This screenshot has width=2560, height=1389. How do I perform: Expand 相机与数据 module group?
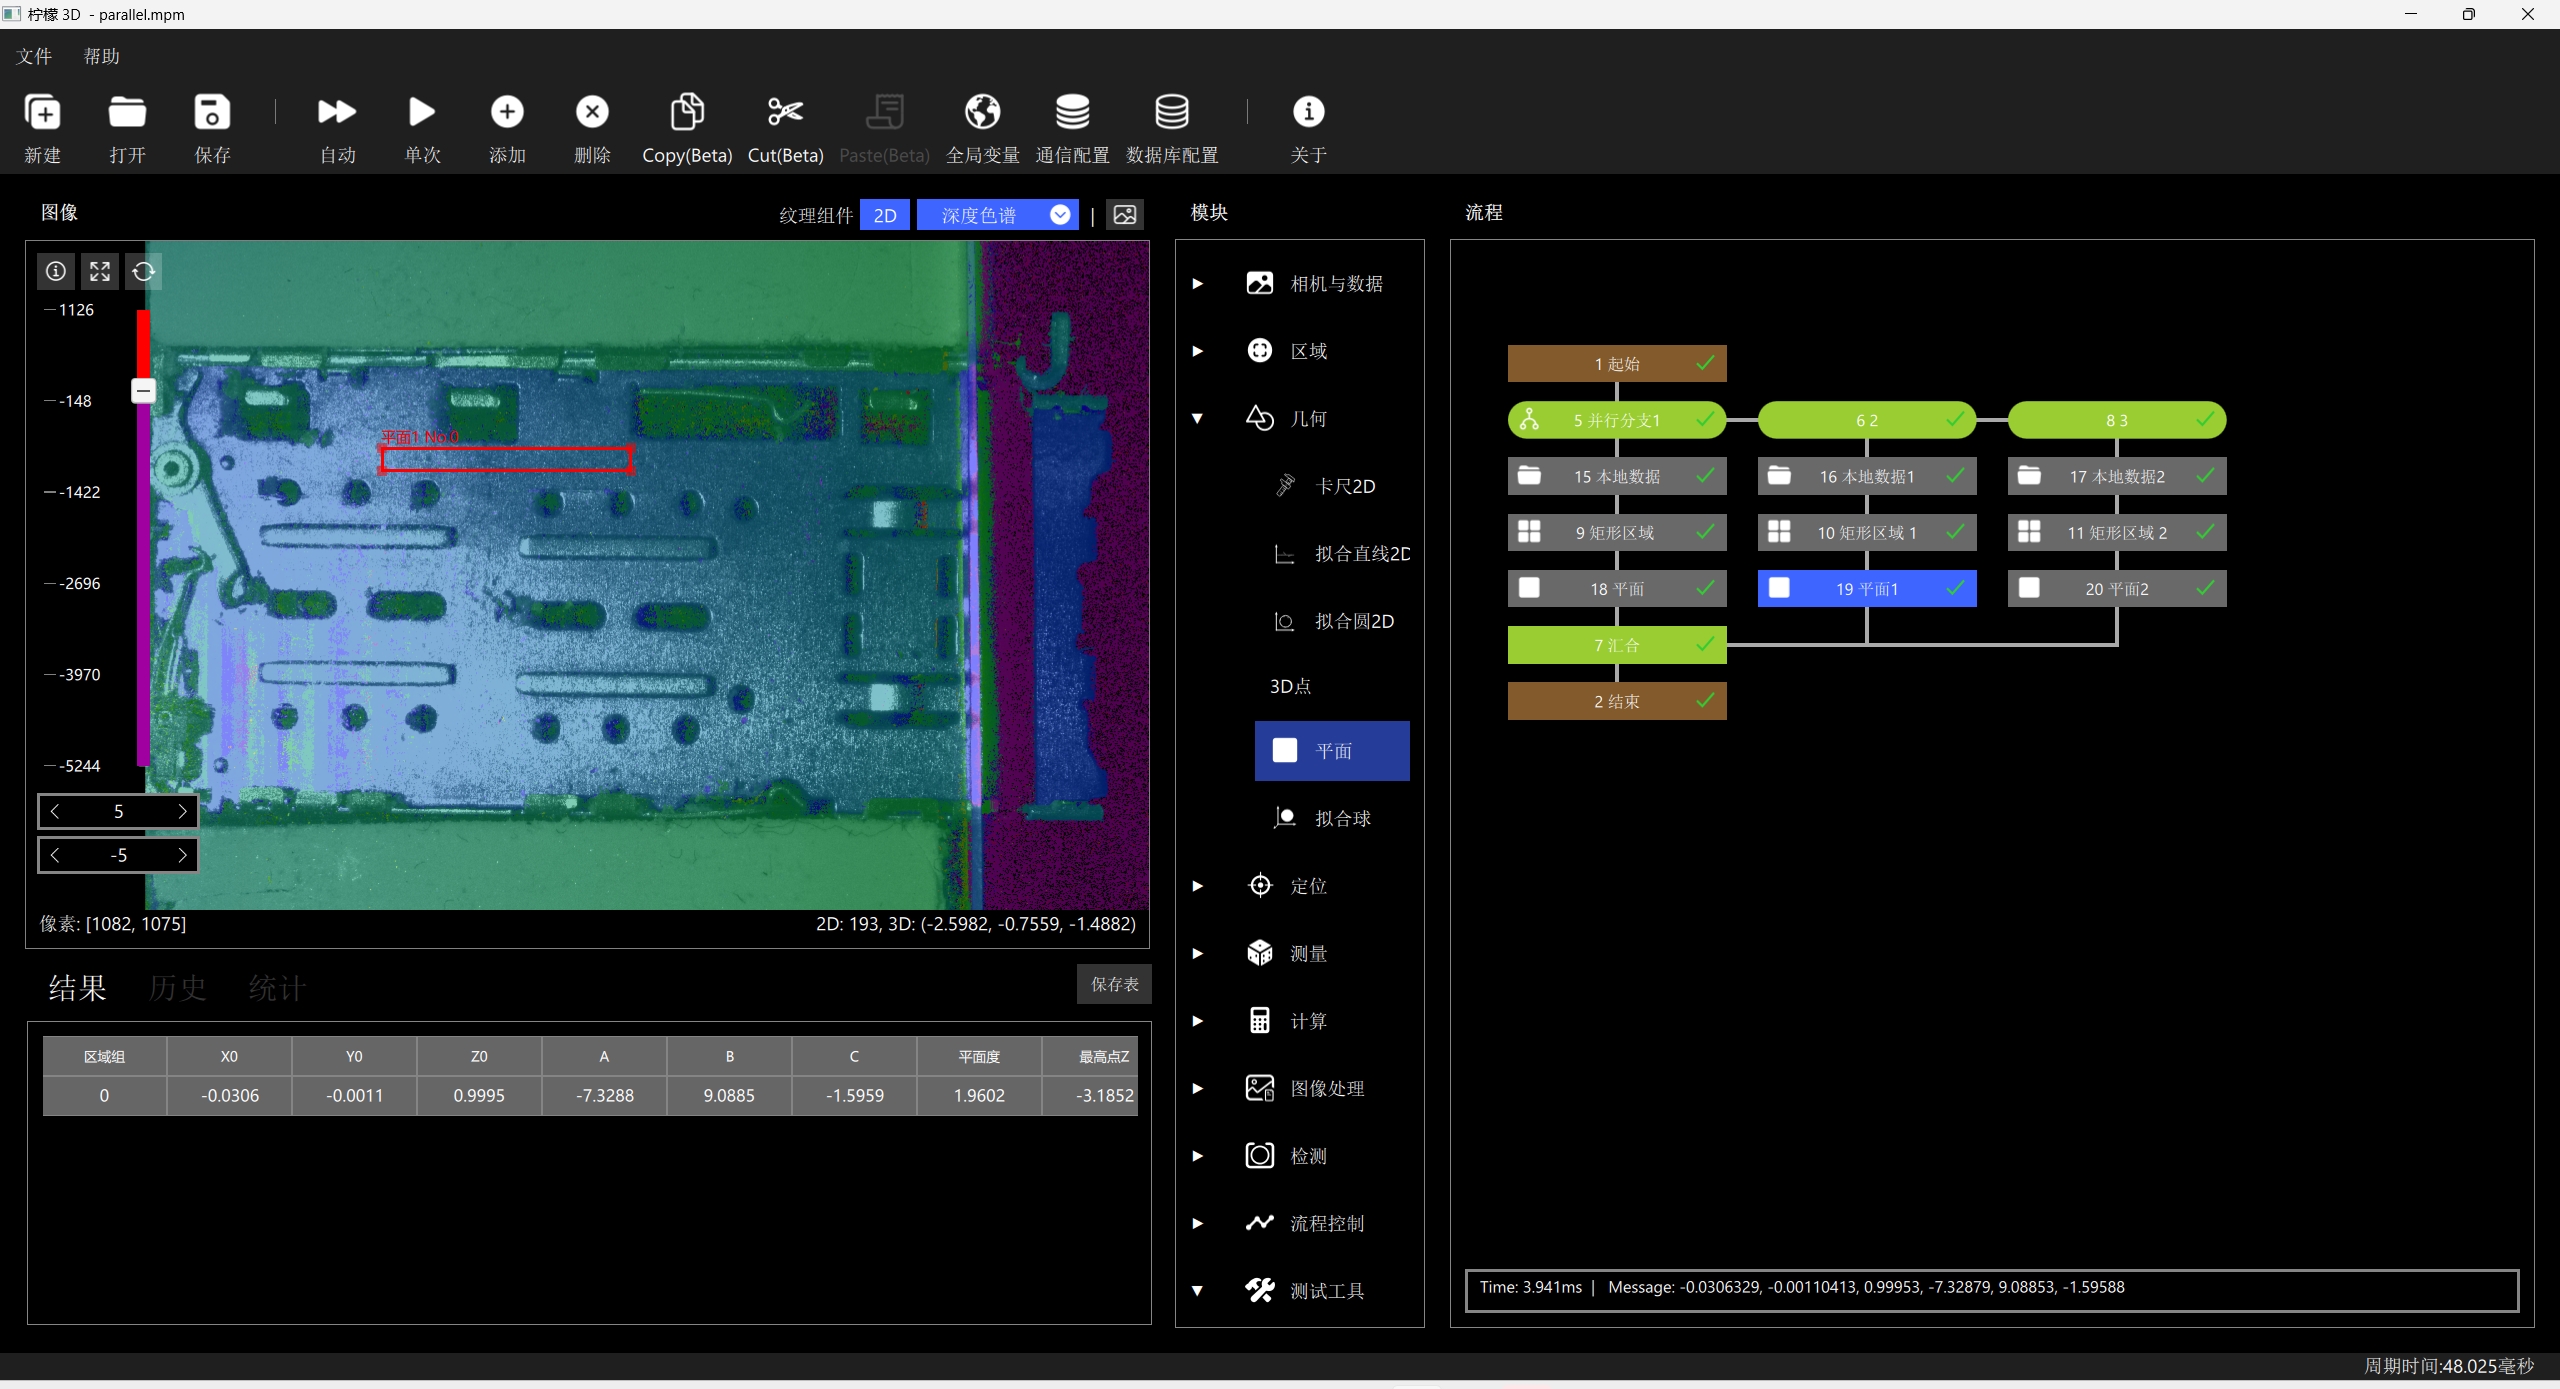[1198, 284]
